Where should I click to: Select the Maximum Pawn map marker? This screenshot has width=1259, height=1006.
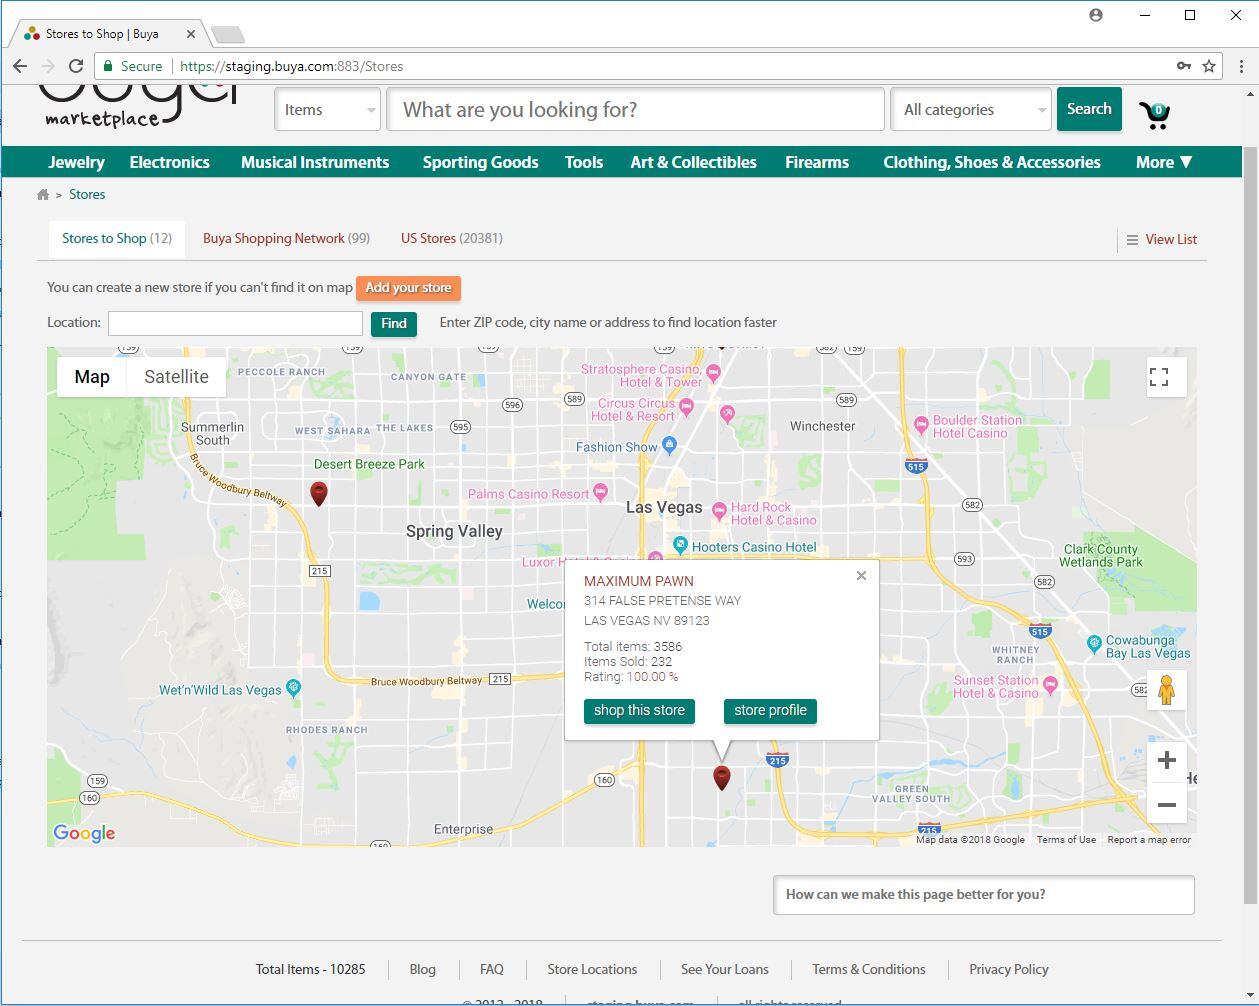point(722,777)
